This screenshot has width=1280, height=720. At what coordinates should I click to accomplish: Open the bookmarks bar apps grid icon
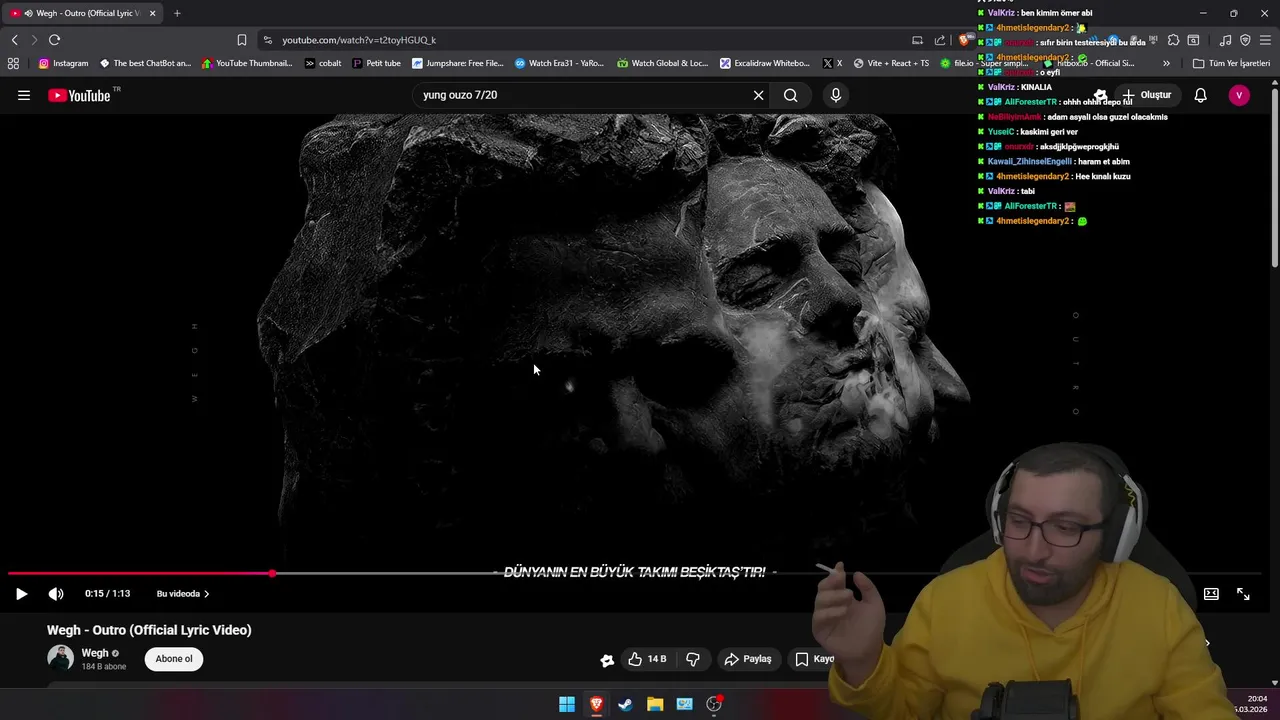[13, 63]
